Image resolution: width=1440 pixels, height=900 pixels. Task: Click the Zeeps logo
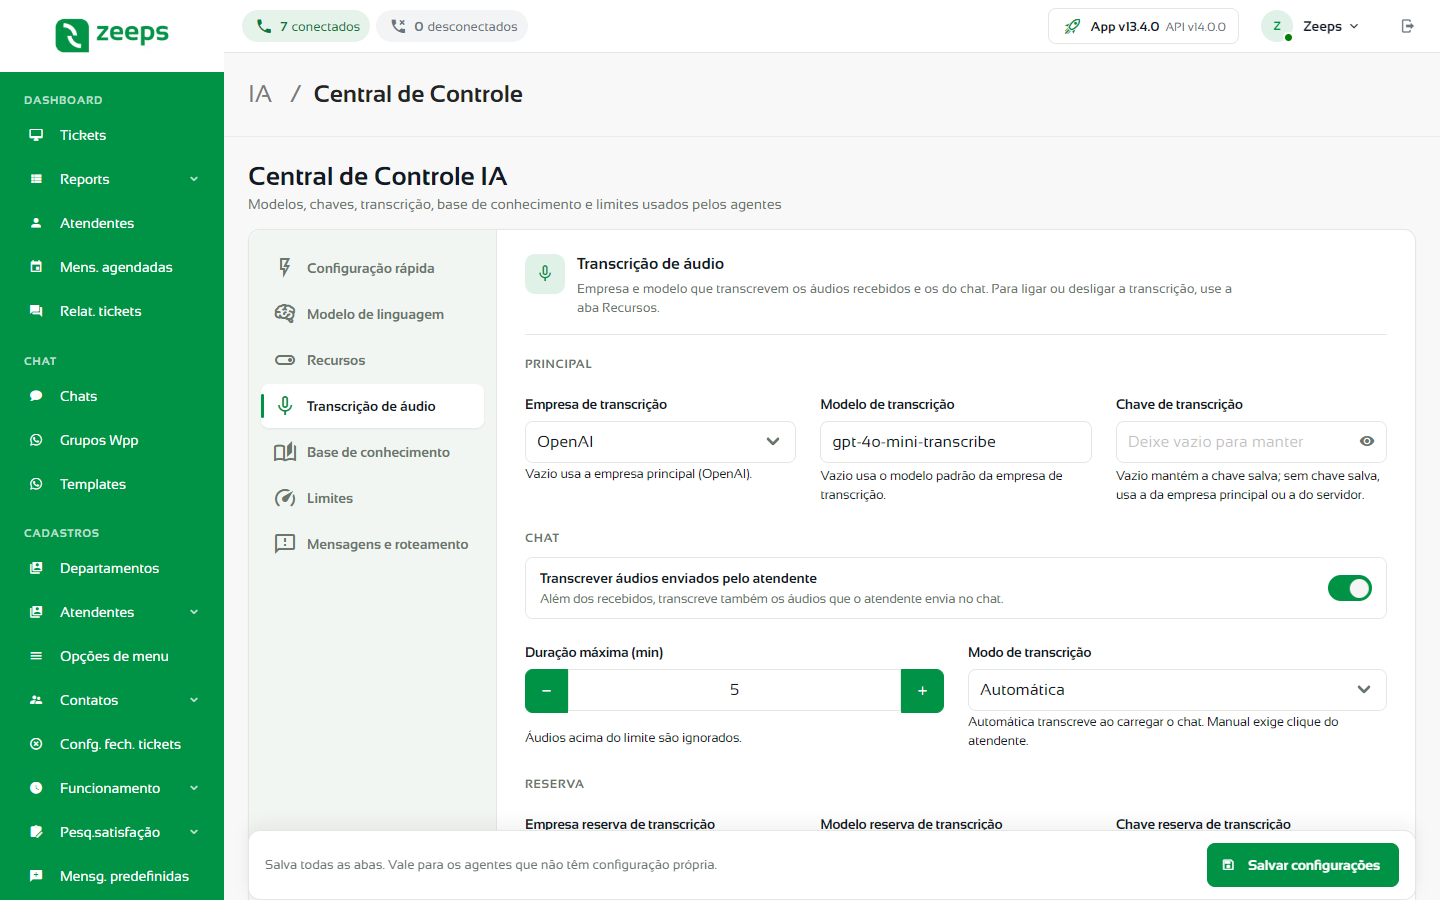112,35
